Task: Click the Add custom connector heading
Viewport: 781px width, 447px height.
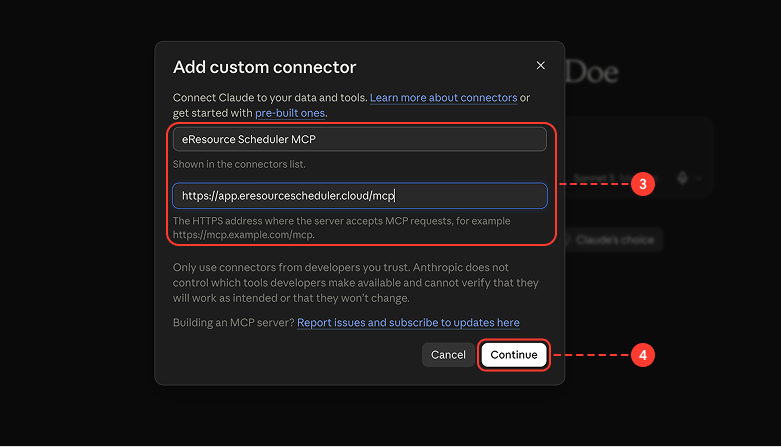Action: click(x=264, y=67)
